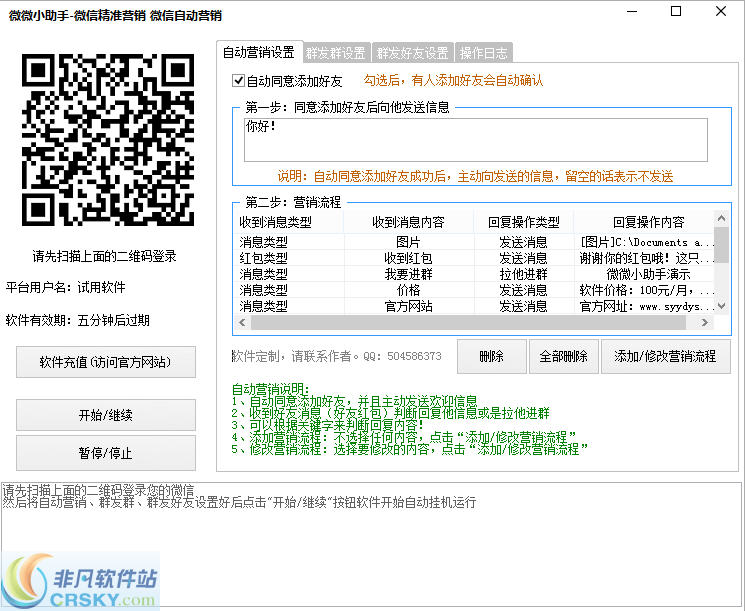Screen dimensions: 745x611
Task: Click 软件充值(访问官方网站) button
Action: click(x=105, y=362)
